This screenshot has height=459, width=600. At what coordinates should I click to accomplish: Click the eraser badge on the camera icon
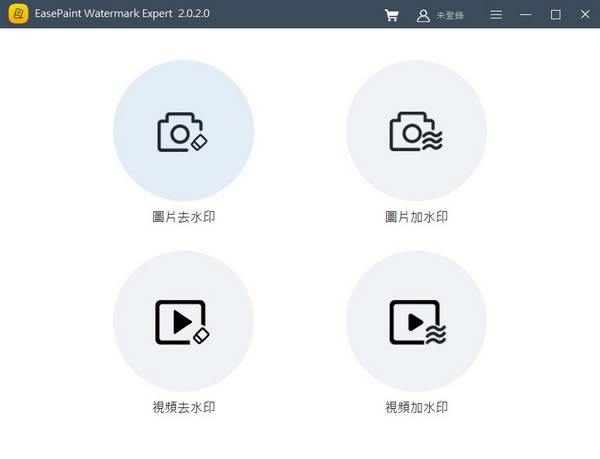click(198, 143)
